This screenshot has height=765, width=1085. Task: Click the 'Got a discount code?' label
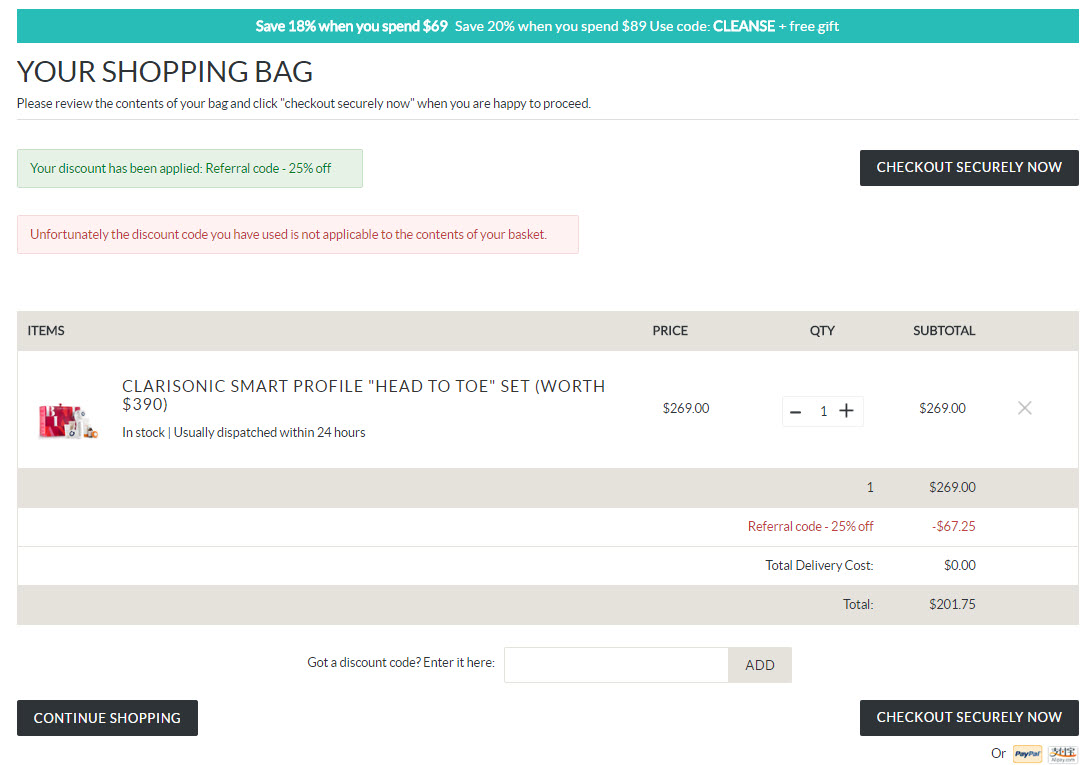[x=401, y=663]
